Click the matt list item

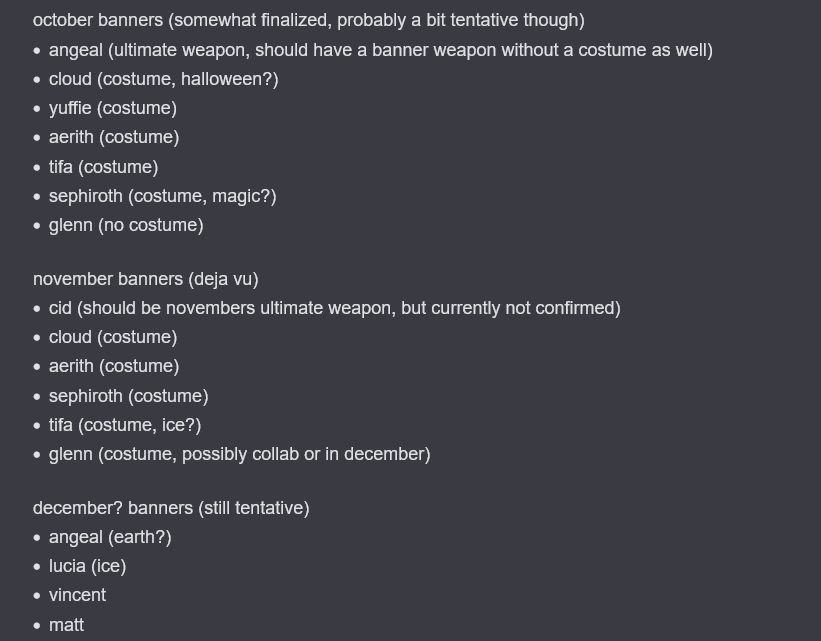(66, 625)
